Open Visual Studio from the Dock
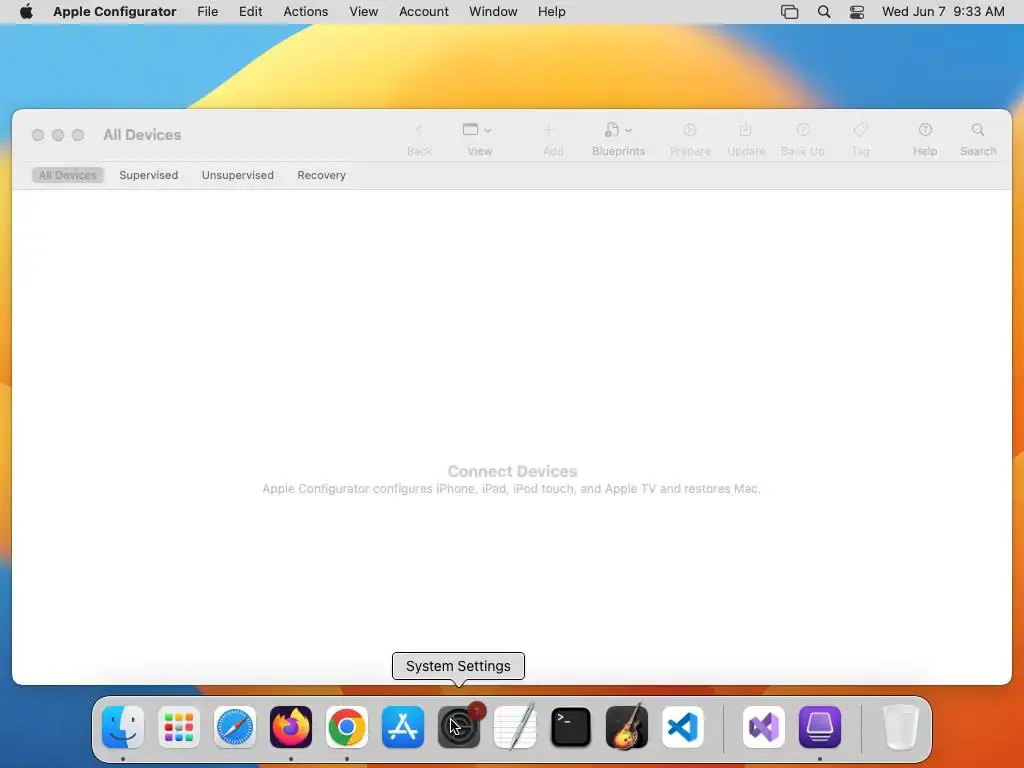The width and height of the screenshot is (1024, 768). pyautogui.click(x=763, y=727)
